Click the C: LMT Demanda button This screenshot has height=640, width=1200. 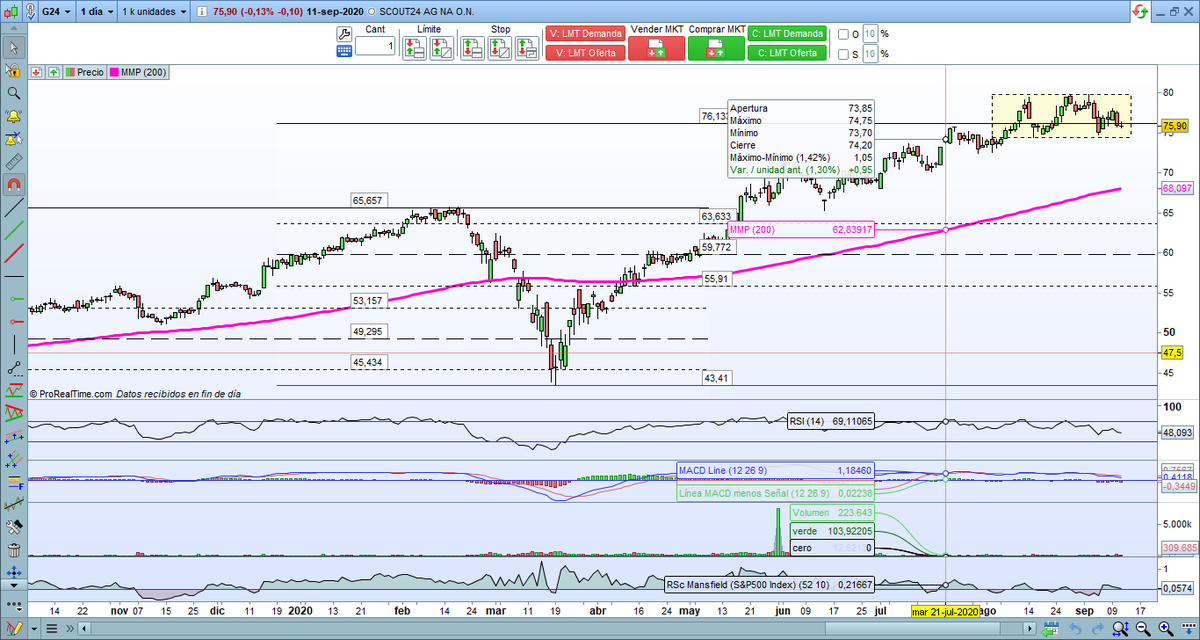[788, 34]
